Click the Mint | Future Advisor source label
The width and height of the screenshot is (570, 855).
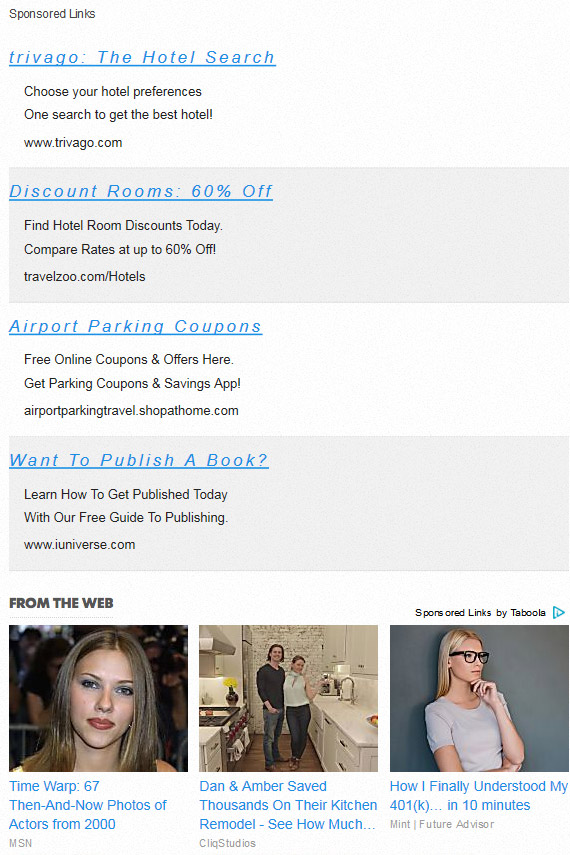click(442, 824)
